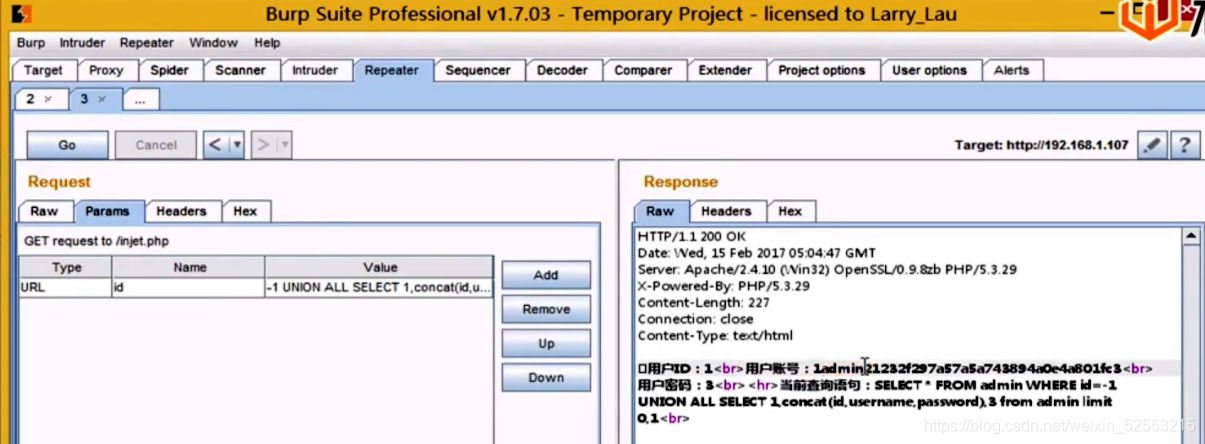Screen dimensions: 1205x444
Task: Add a new Repeater tab with the ... tab
Action: 140,99
